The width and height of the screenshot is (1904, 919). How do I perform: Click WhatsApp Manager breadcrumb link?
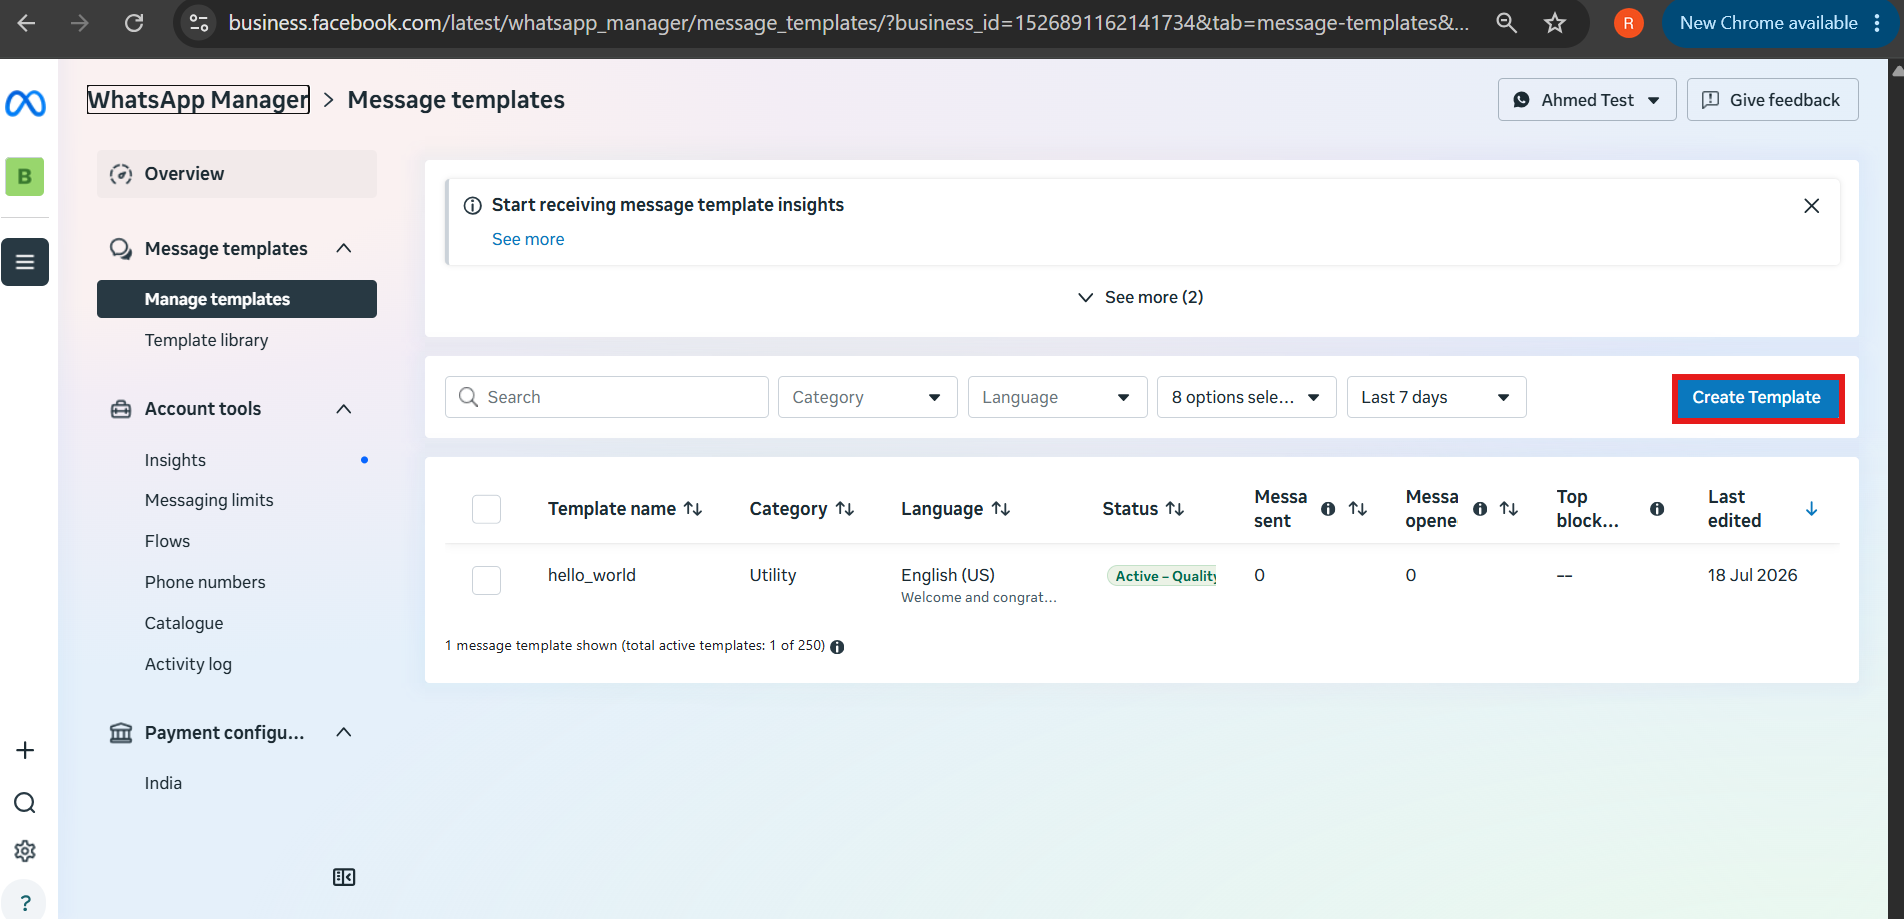click(x=198, y=100)
